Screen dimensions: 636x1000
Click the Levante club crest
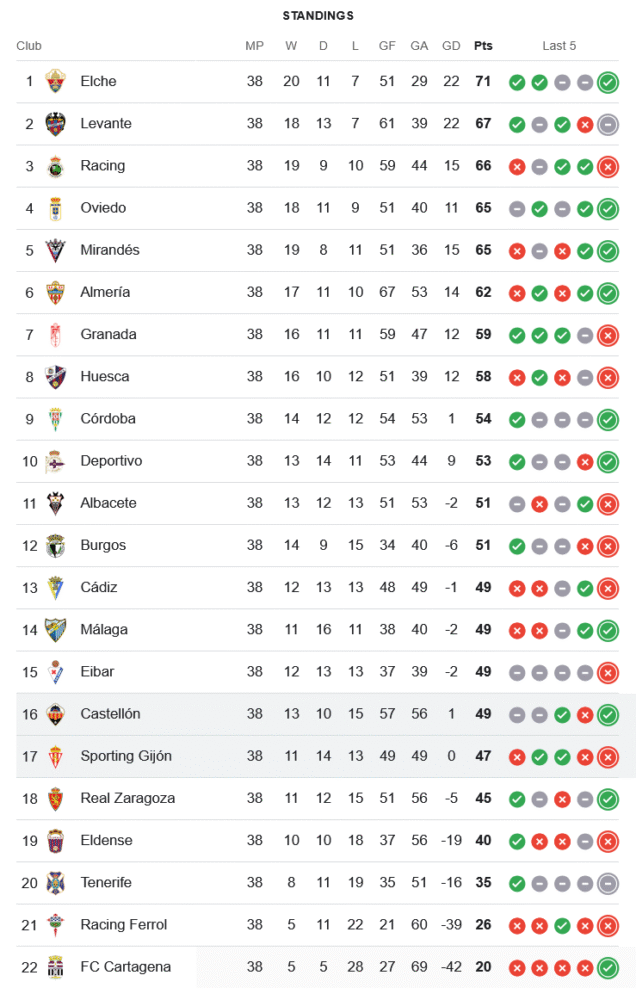tap(56, 124)
